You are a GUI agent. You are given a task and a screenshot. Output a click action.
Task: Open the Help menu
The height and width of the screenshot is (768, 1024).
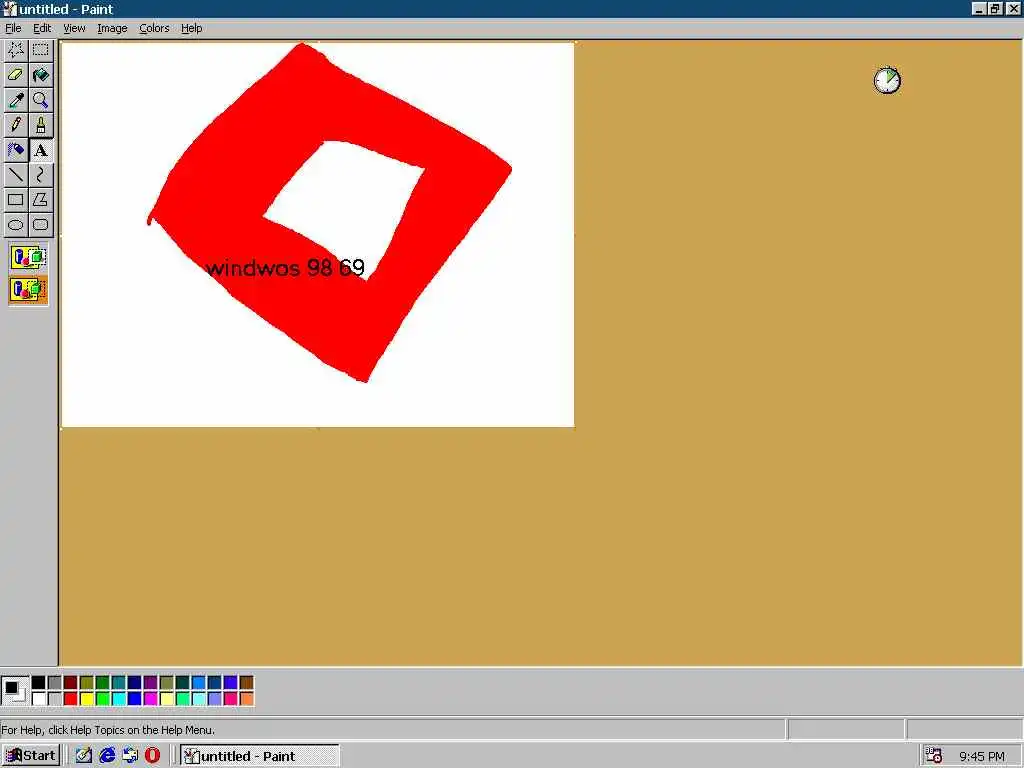point(191,28)
